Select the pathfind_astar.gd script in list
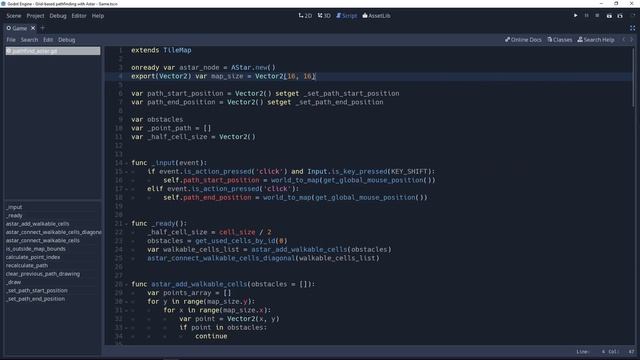Image resolution: width=640 pixels, height=360 pixels. click(x=53, y=51)
